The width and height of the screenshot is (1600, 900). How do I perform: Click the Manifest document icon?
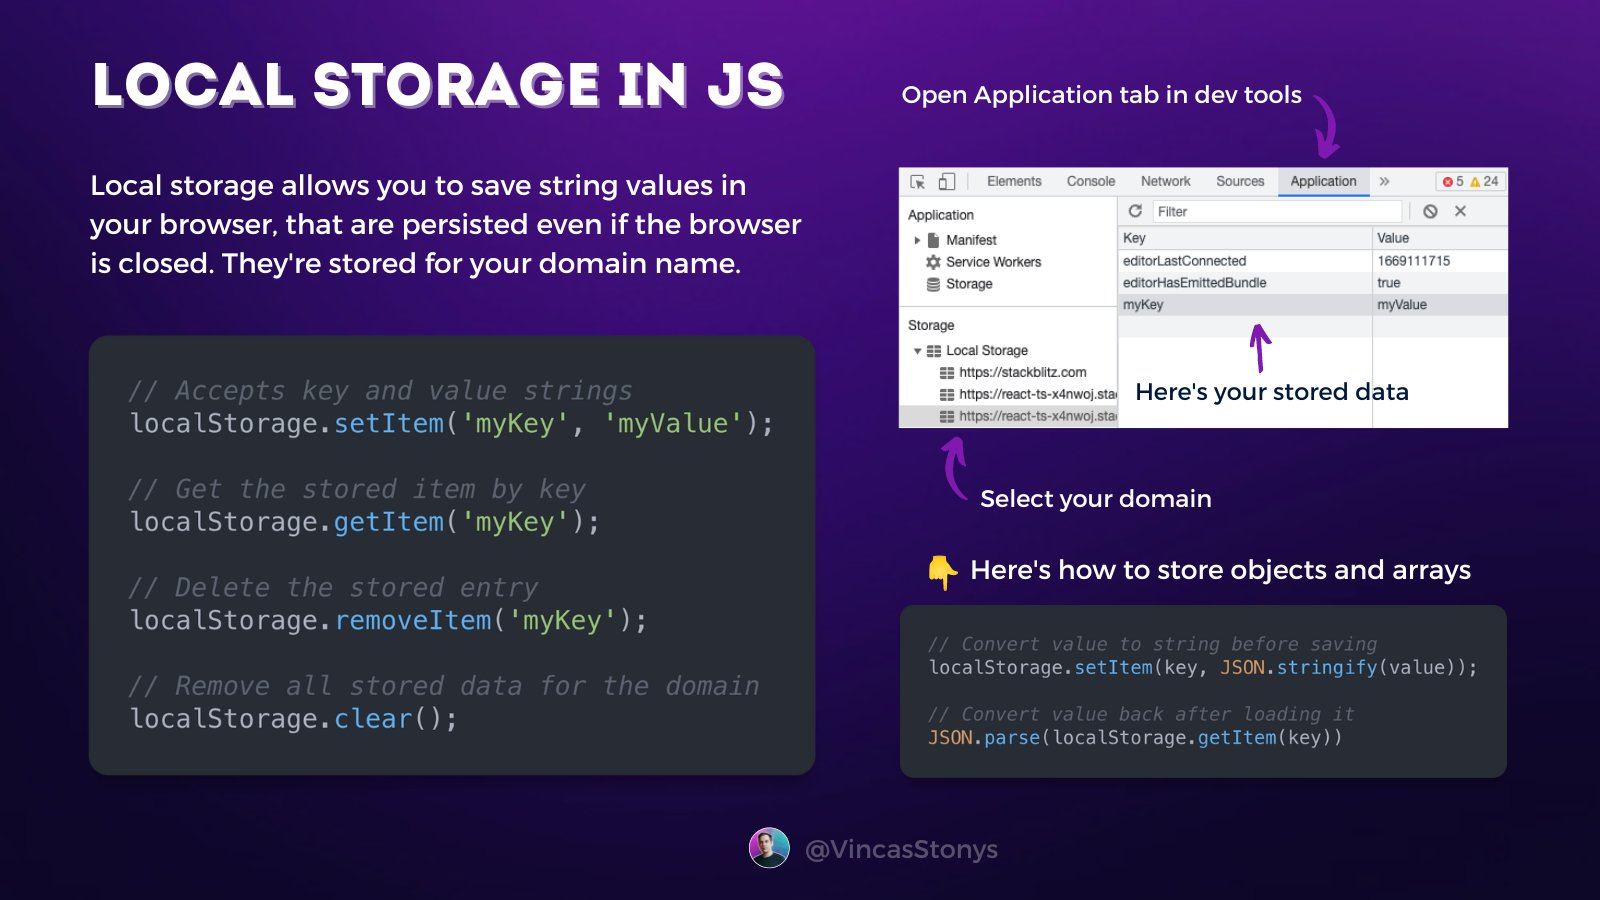click(933, 240)
